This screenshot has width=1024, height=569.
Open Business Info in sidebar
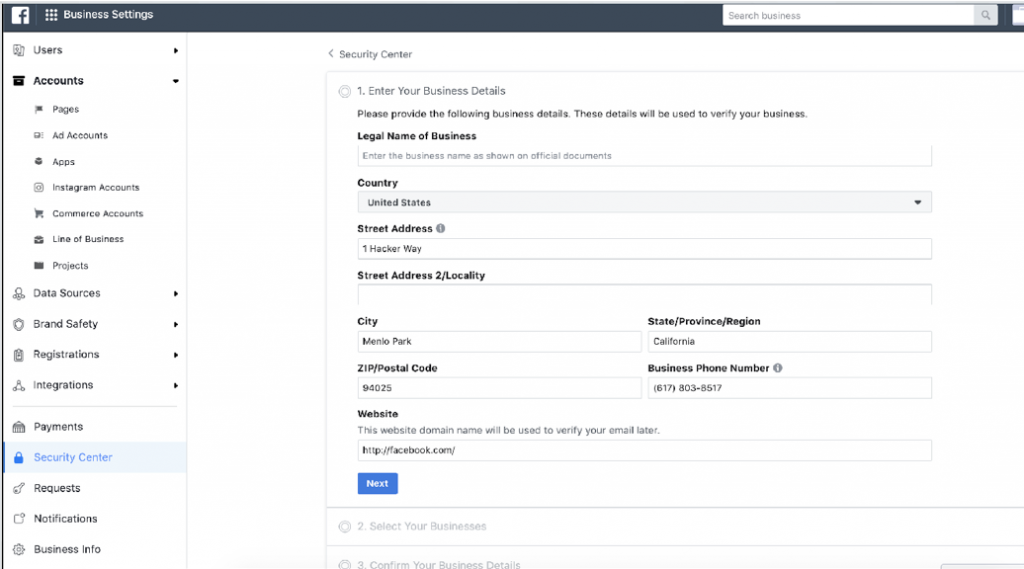pos(67,549)
